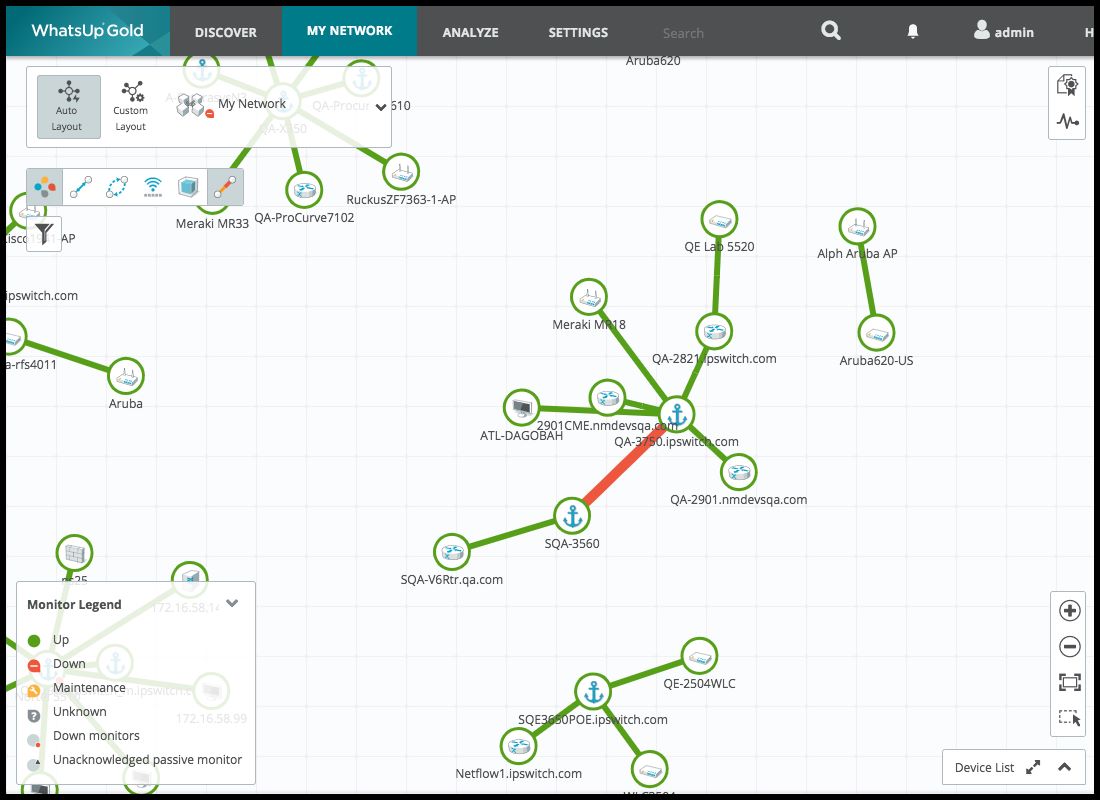Select the link connectivity overlay icon

80,186
